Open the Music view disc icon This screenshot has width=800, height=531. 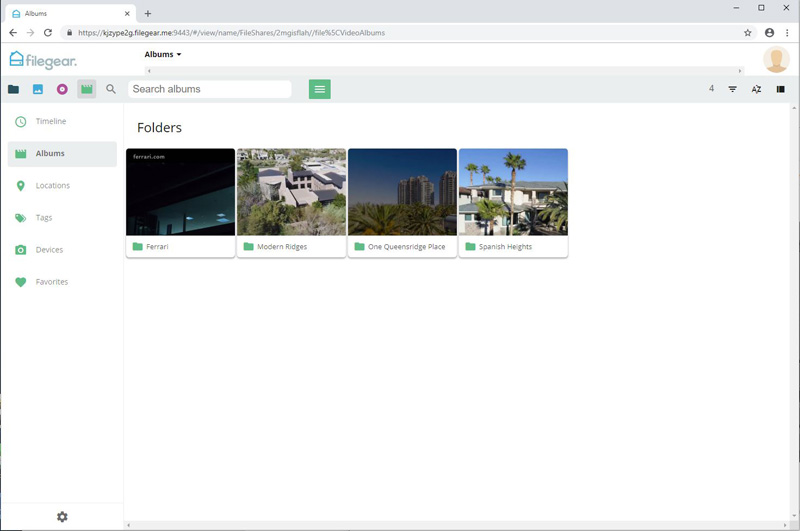(x=62, y=89)
